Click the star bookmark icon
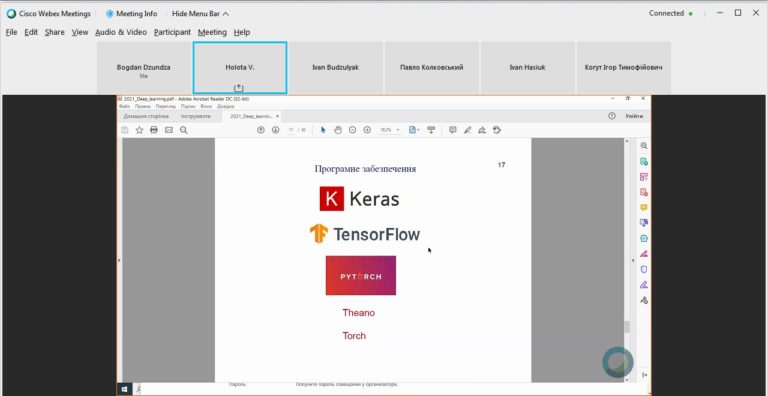 139,130
